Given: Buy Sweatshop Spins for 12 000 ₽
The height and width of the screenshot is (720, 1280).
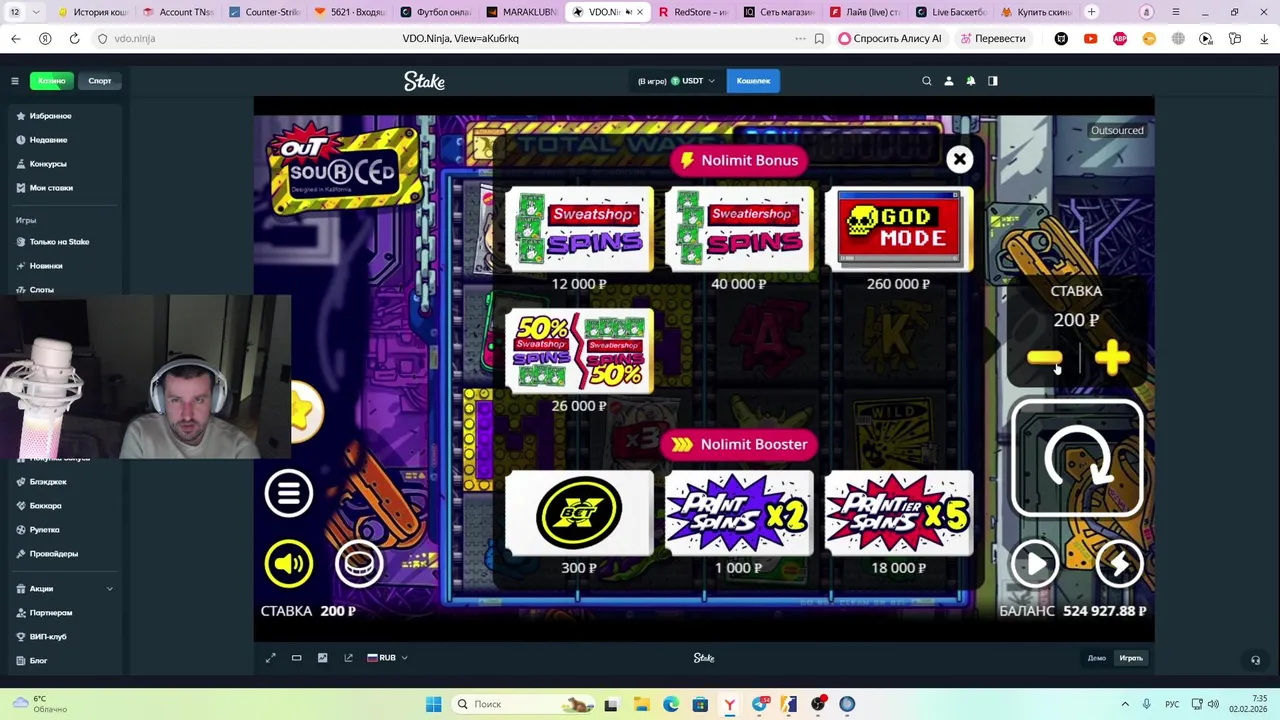Looking at the screenshot, I should pos(579,229).
